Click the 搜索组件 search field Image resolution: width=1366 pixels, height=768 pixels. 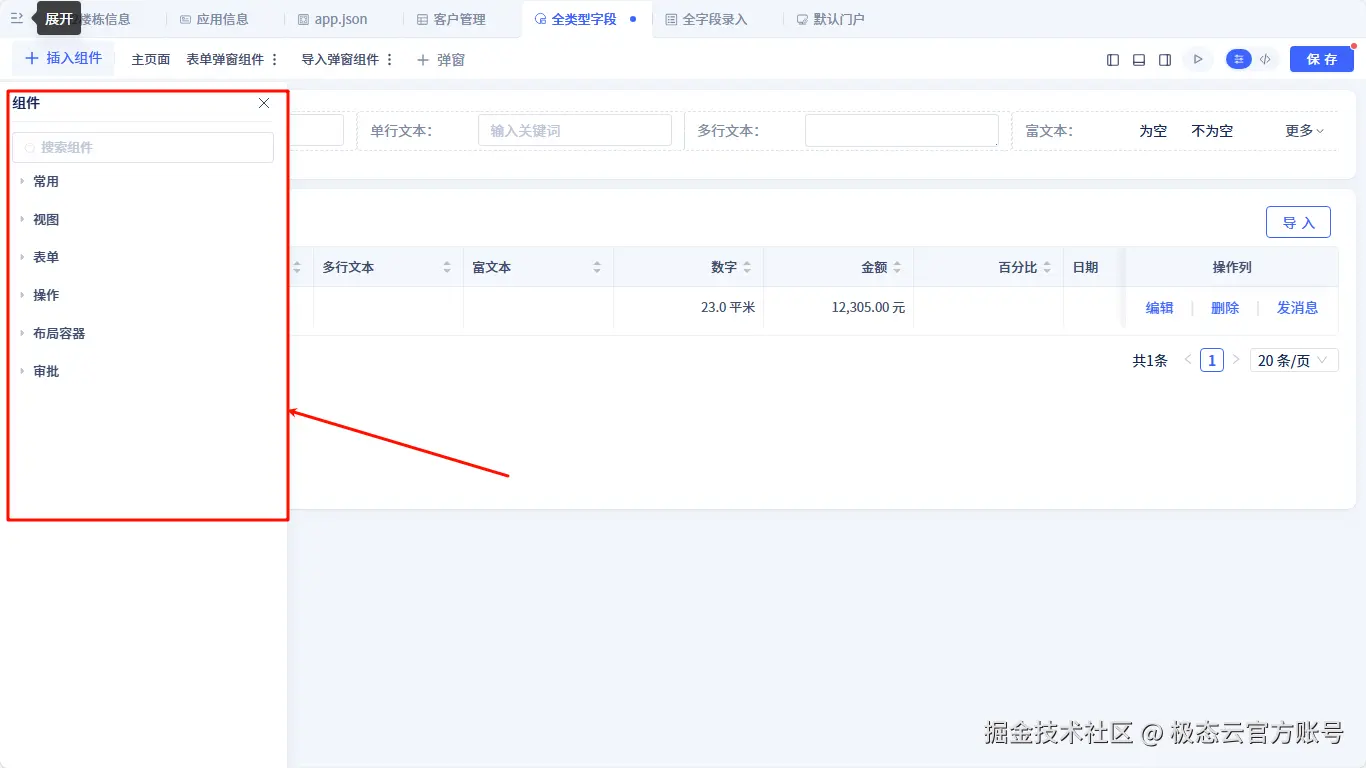[143, 148]
